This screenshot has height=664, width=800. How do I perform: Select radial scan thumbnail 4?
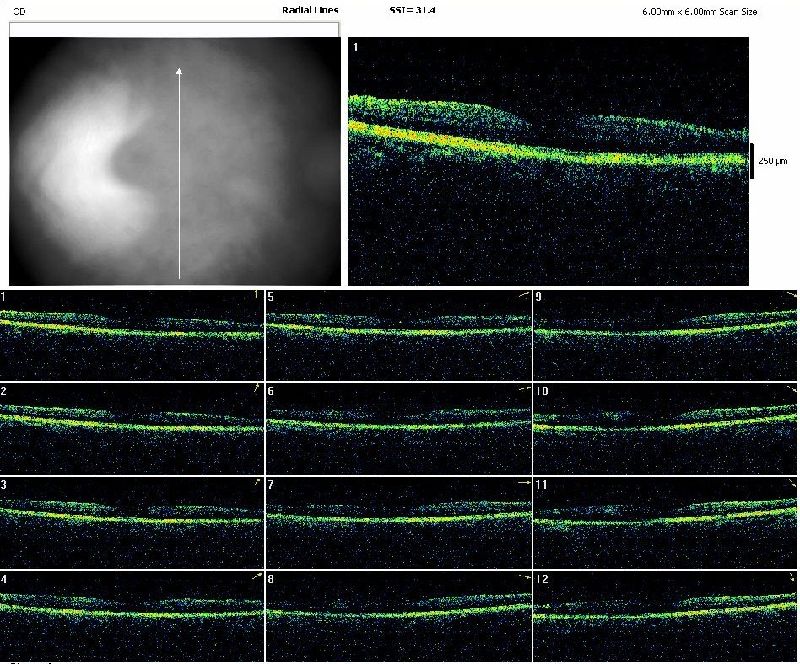pos(131,615)
